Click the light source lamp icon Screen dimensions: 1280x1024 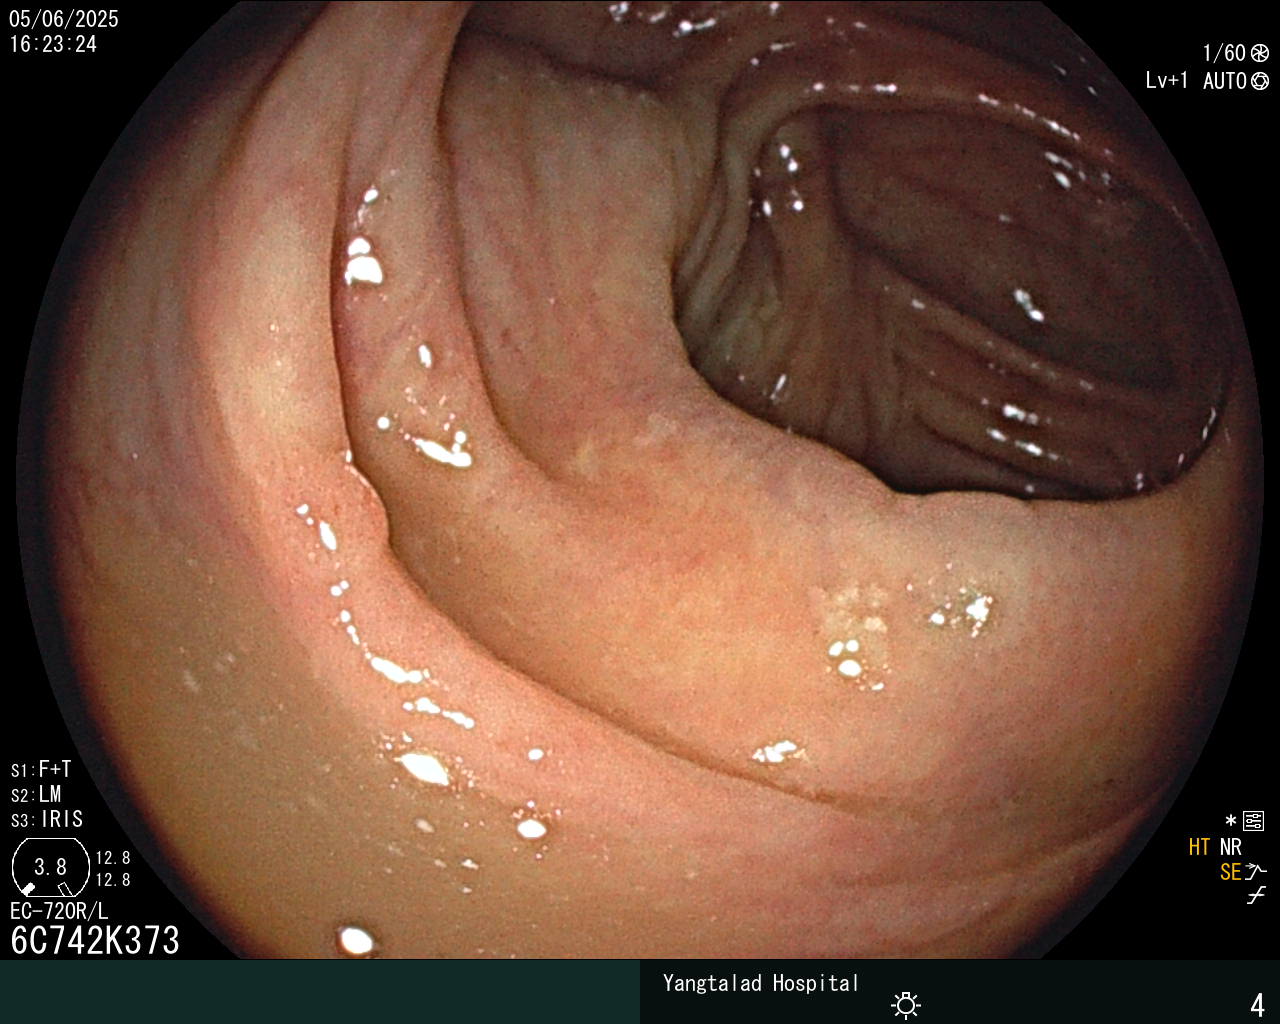pyautogui.click(x=906, y=1005)
